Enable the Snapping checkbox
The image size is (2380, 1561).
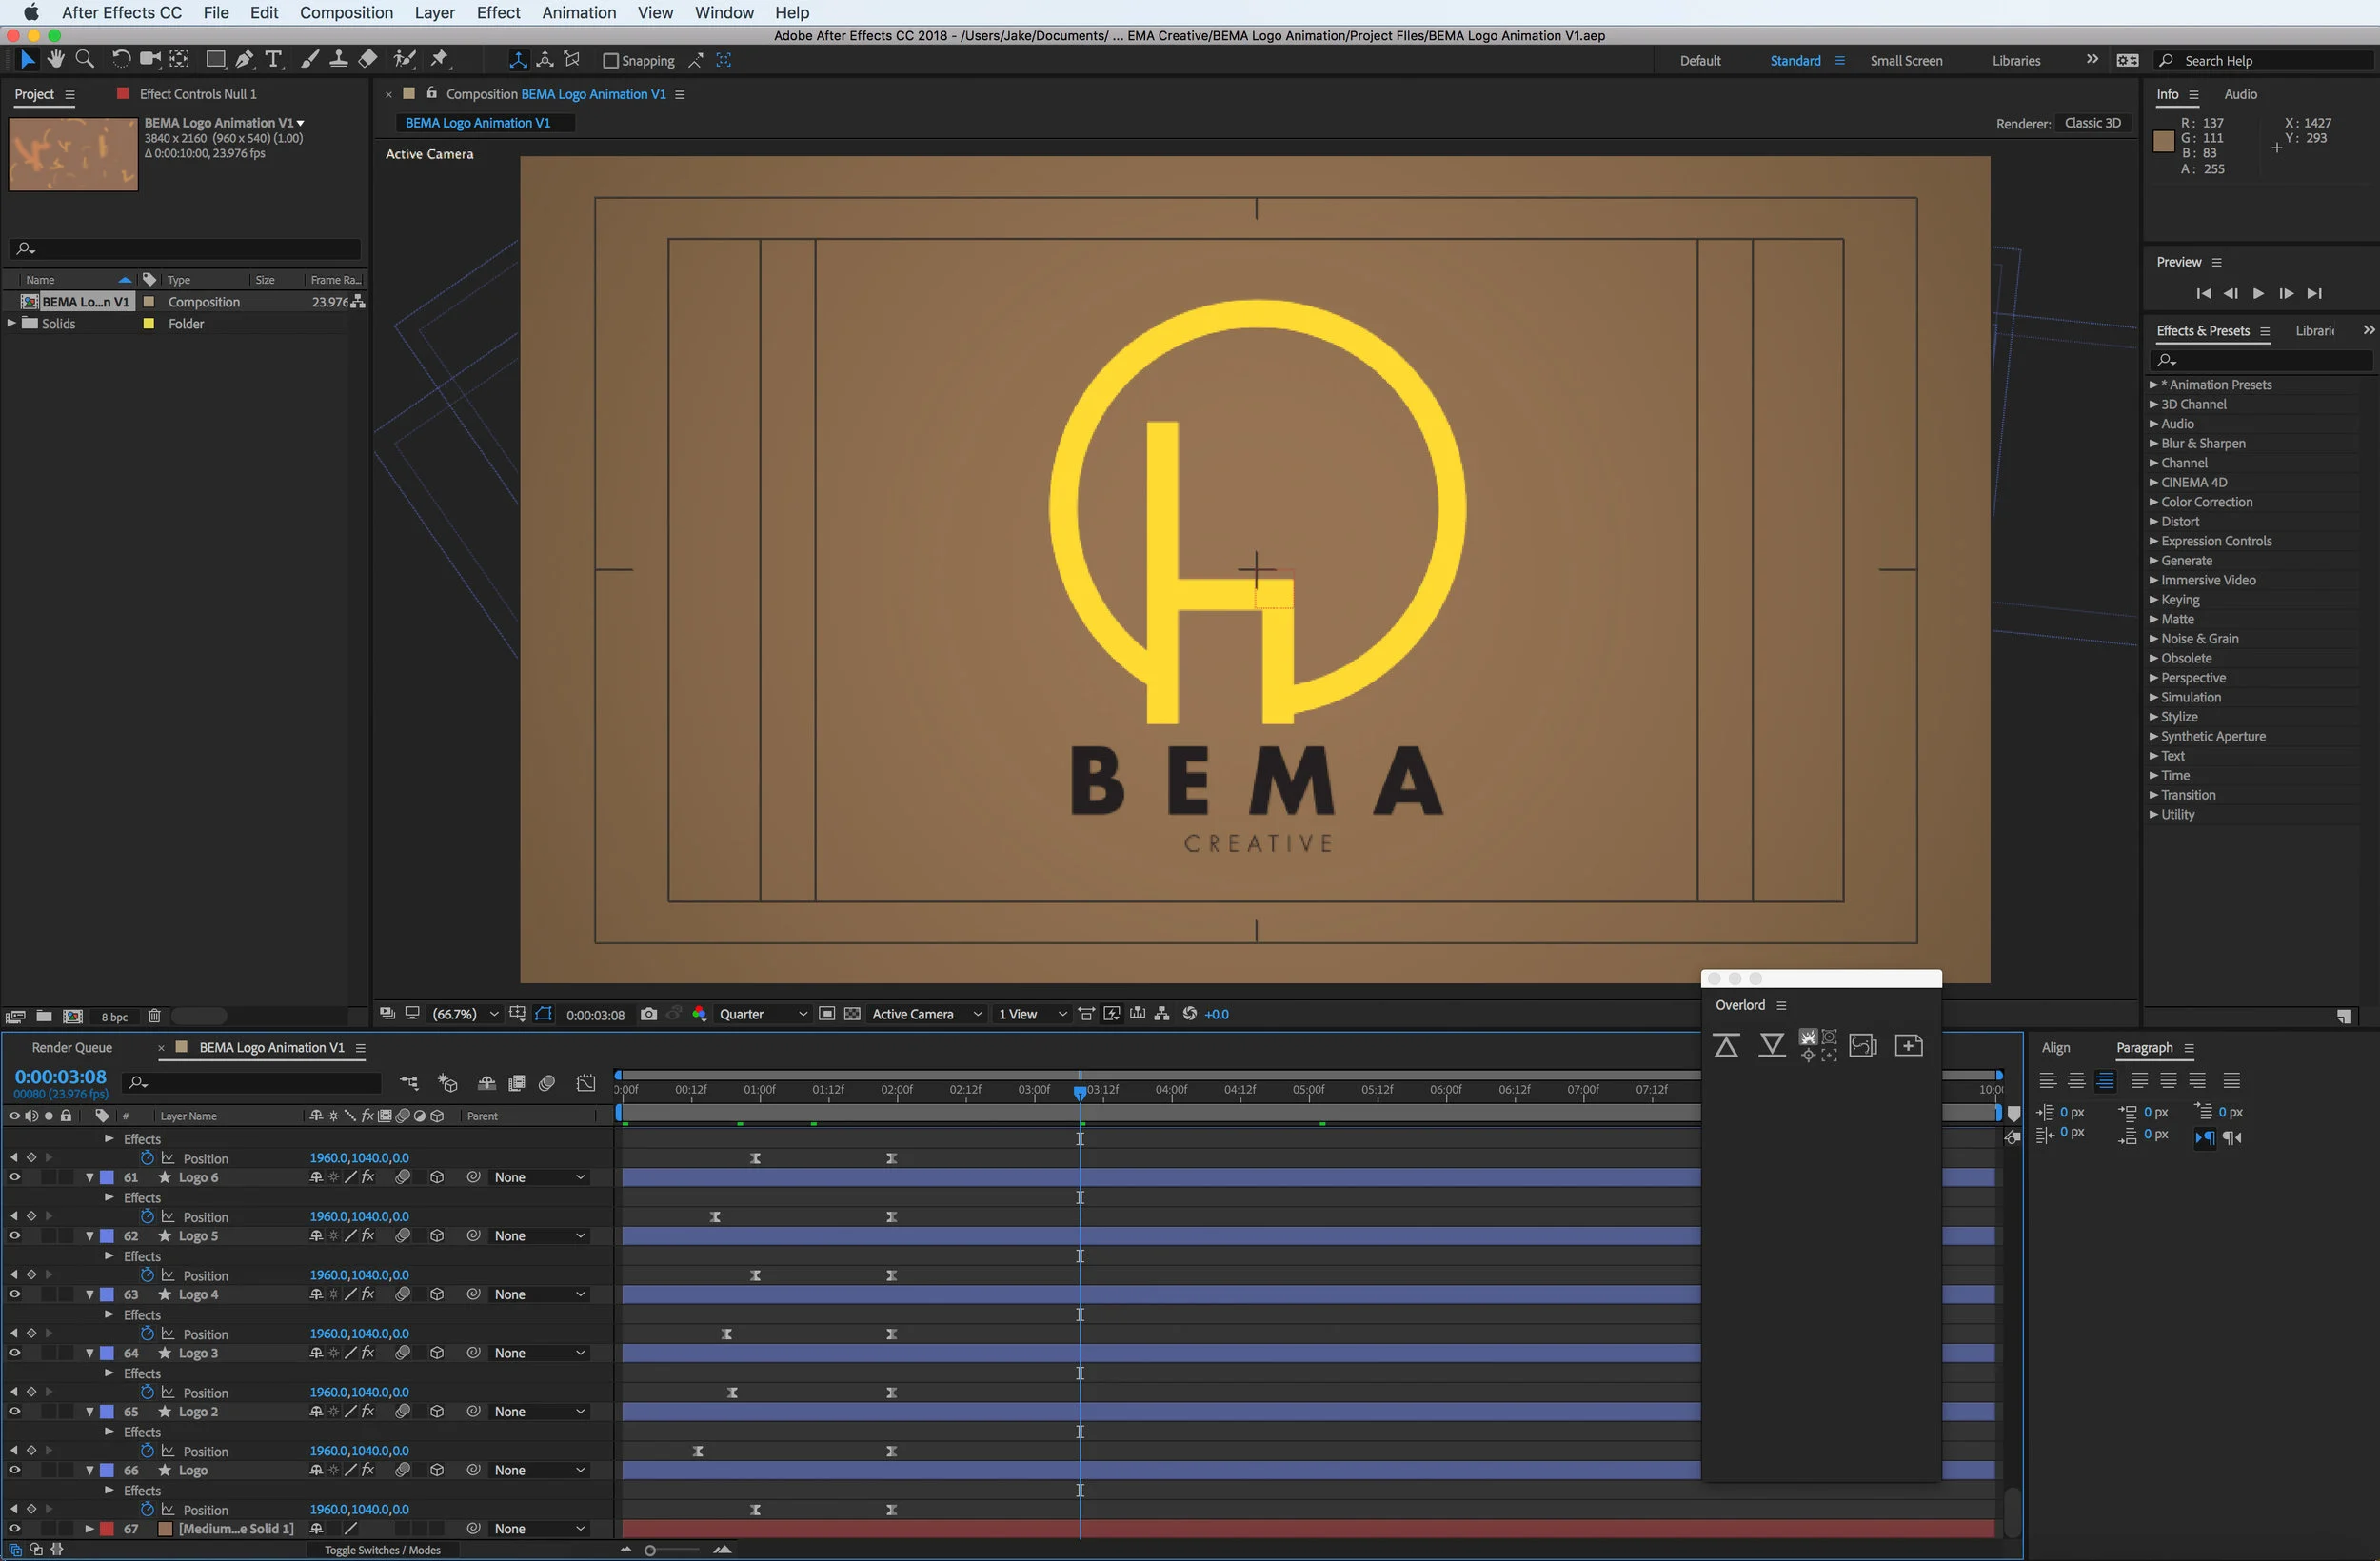tap(610, 61)
